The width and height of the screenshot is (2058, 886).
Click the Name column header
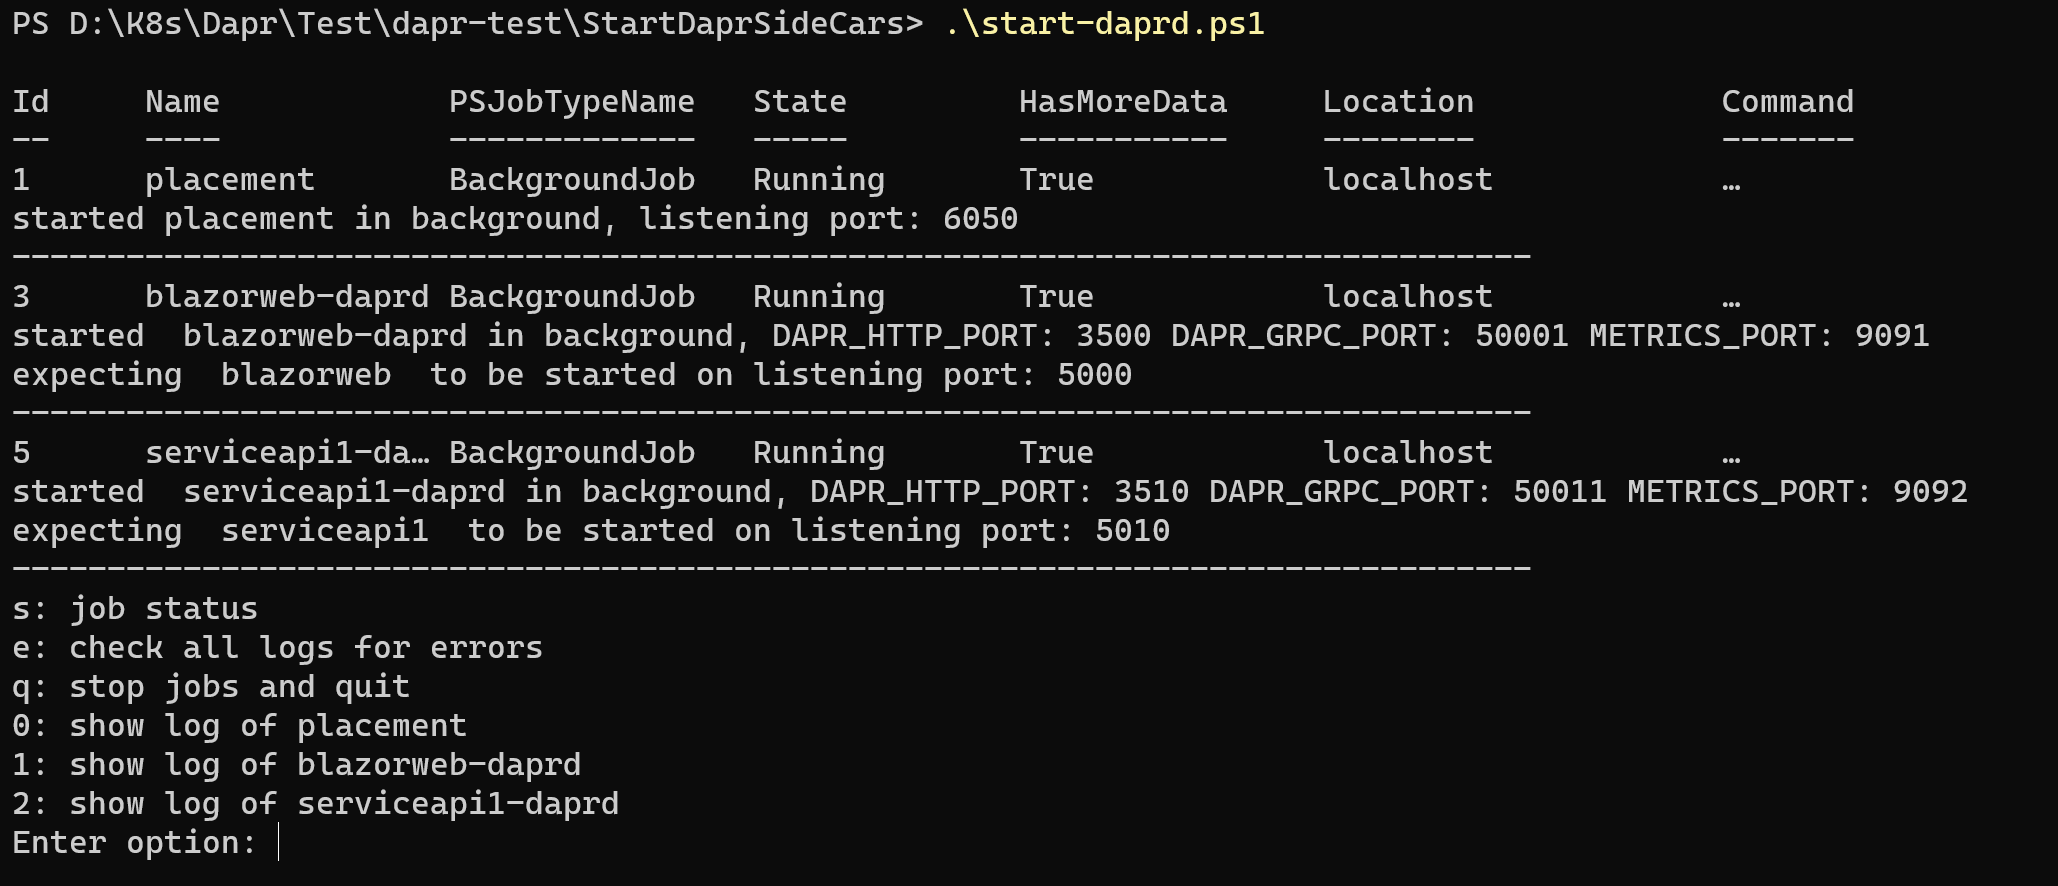point(182,102)
